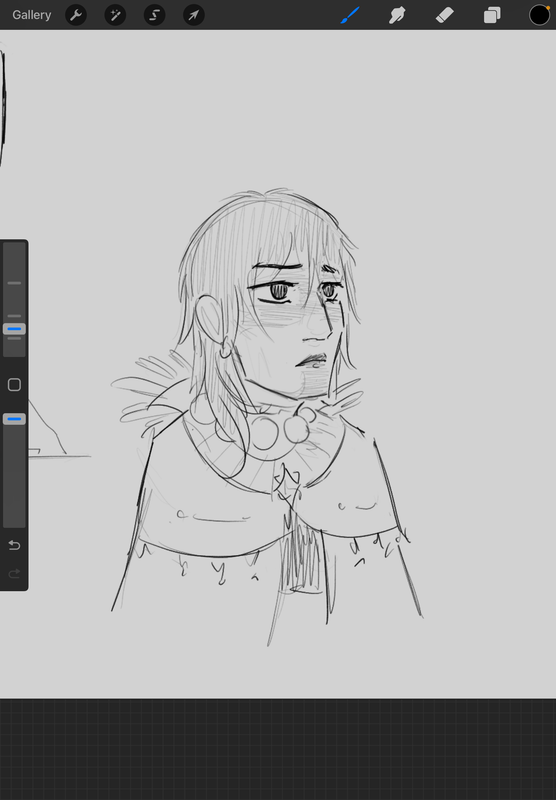Select the Smudge tool
The image size is (556, 800).
397,15
